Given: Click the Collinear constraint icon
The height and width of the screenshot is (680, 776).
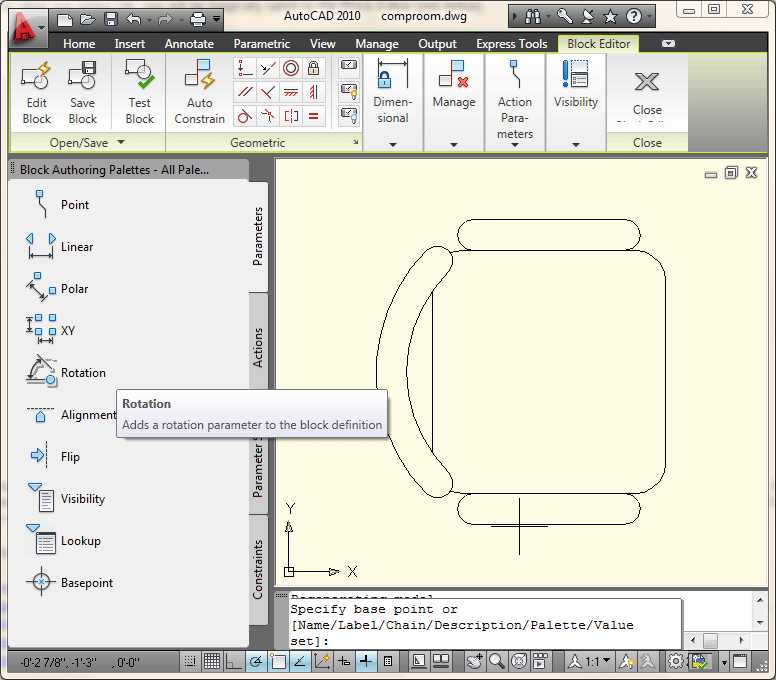Looking at the screenshot, I should pos(268,68).
